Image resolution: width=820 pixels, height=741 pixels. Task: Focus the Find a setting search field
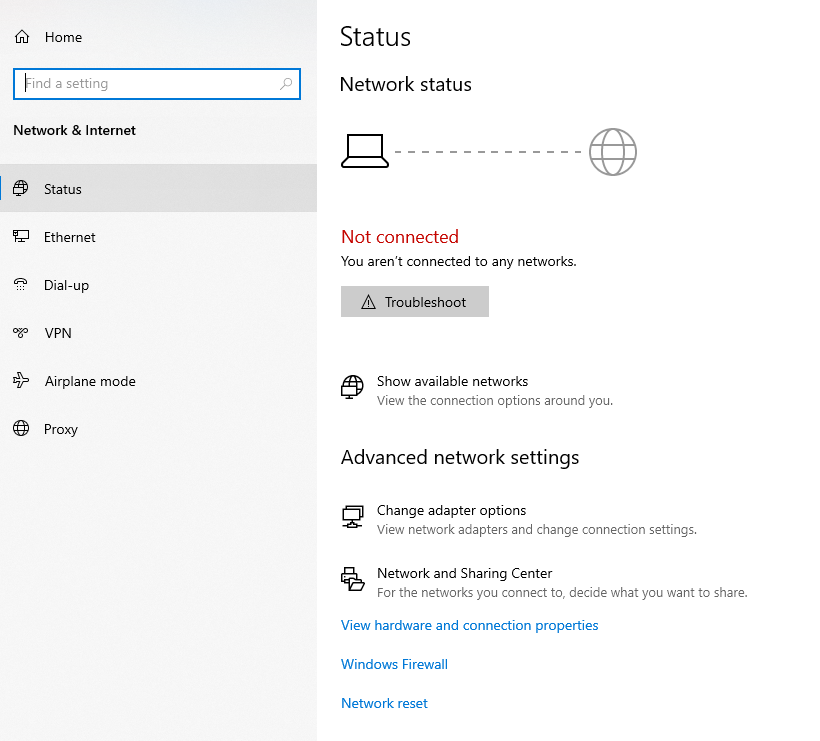(150, 84)
